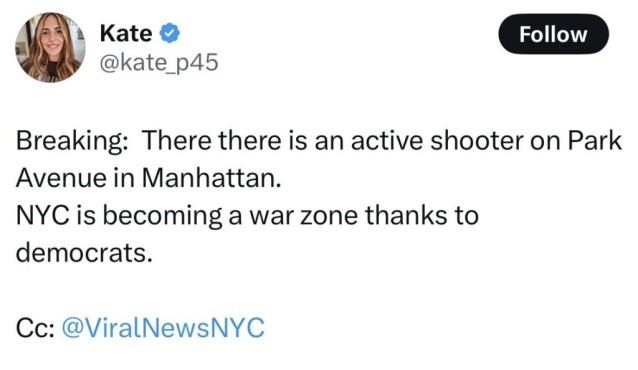Click the Cc: label before the mention
Screen dimensions: 638x370
point(36,328)
